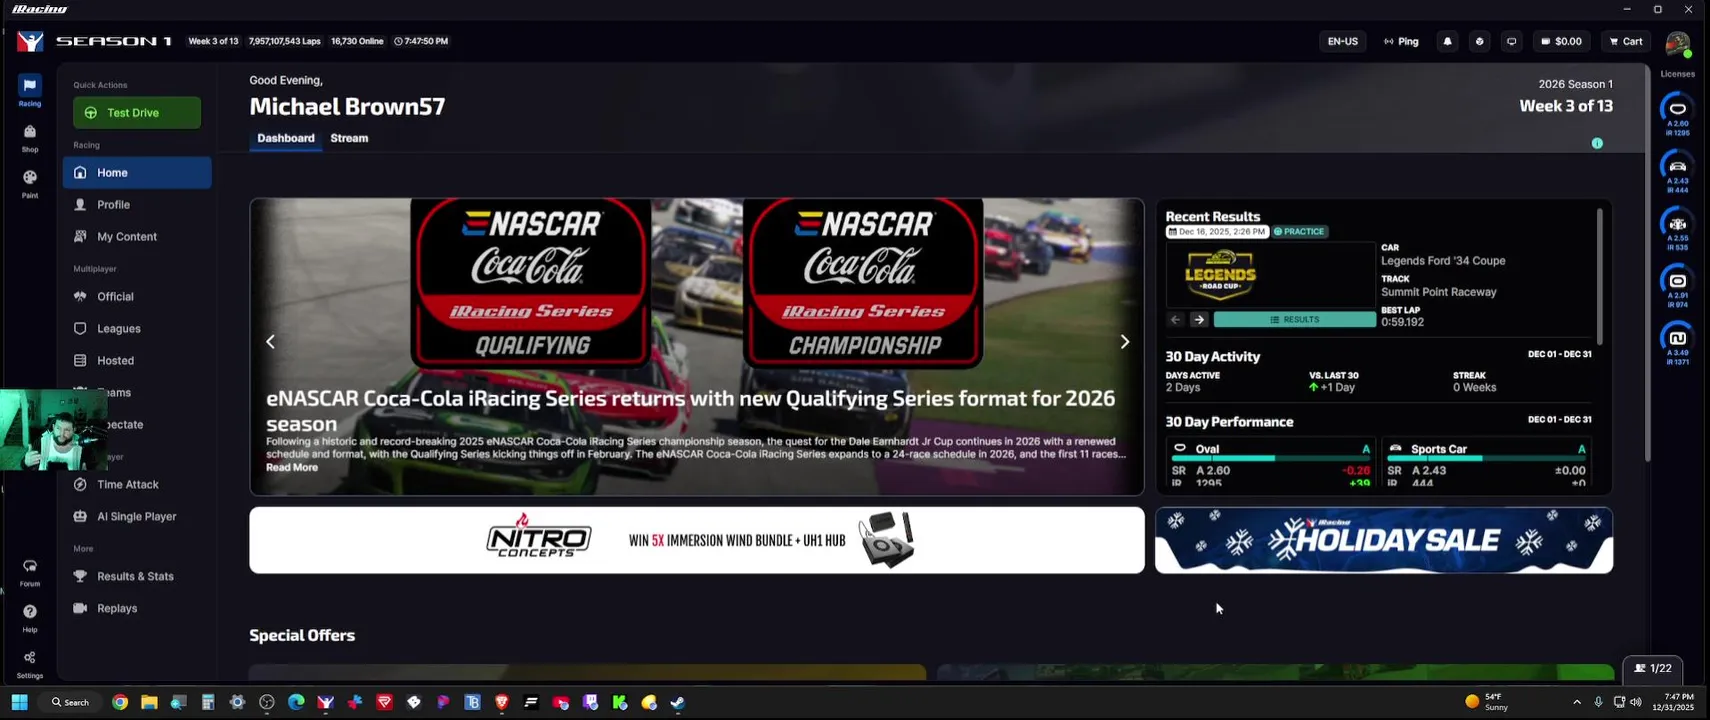Screen dimensions: 1710x720
Task: Open the Nitro Concepts giveaway banner
Action: tap(697, 540)
